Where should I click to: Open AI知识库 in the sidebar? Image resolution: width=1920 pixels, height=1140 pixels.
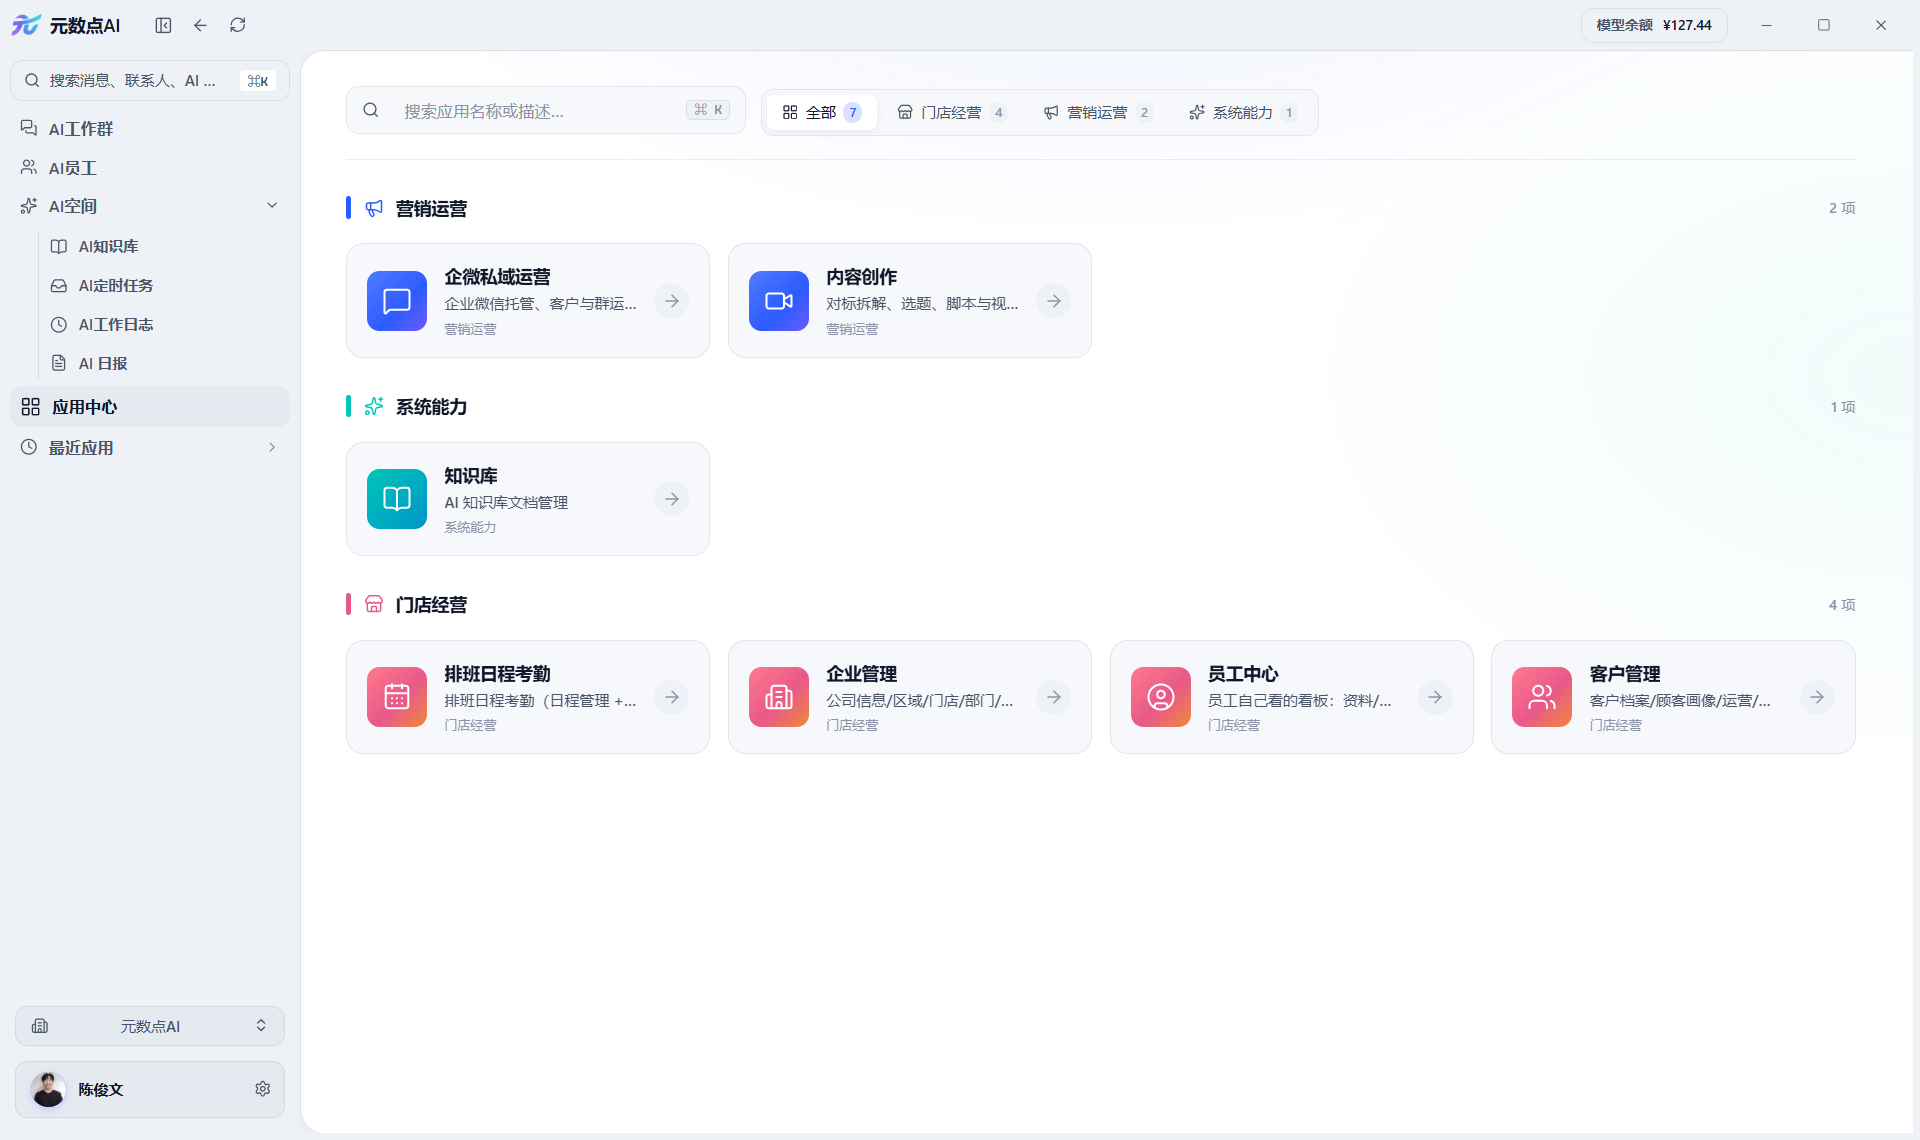165,246
